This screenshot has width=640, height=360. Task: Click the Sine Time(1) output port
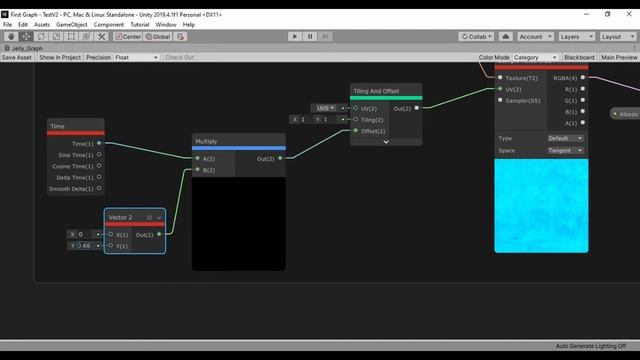point(99,155)
